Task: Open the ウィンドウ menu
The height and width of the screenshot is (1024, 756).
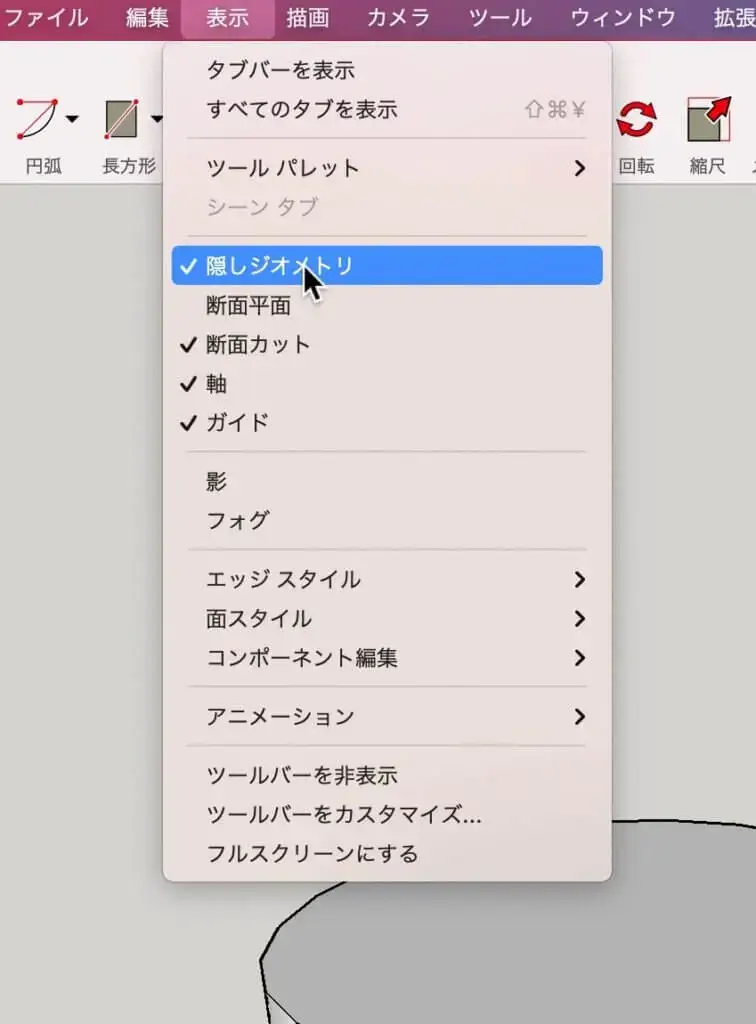Action: 623,18
